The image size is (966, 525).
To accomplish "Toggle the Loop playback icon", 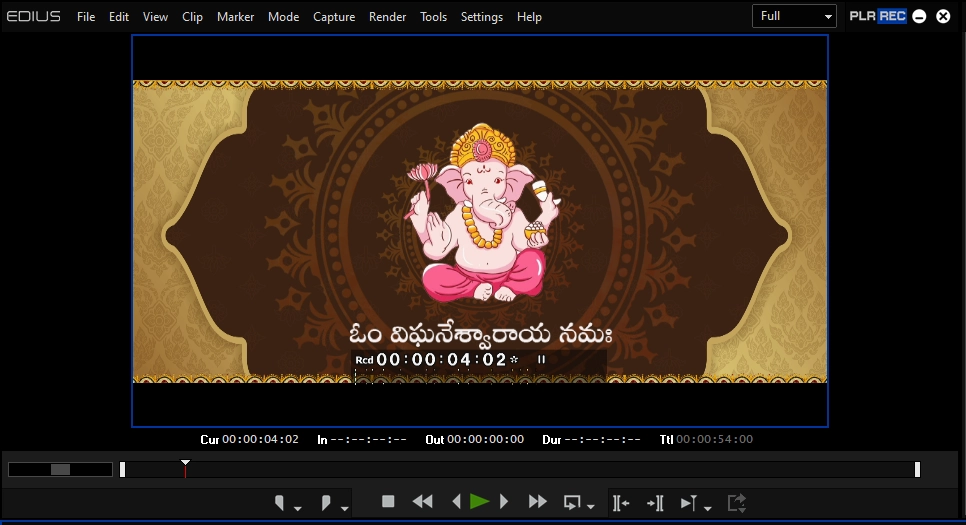I will tap(572, 503).
